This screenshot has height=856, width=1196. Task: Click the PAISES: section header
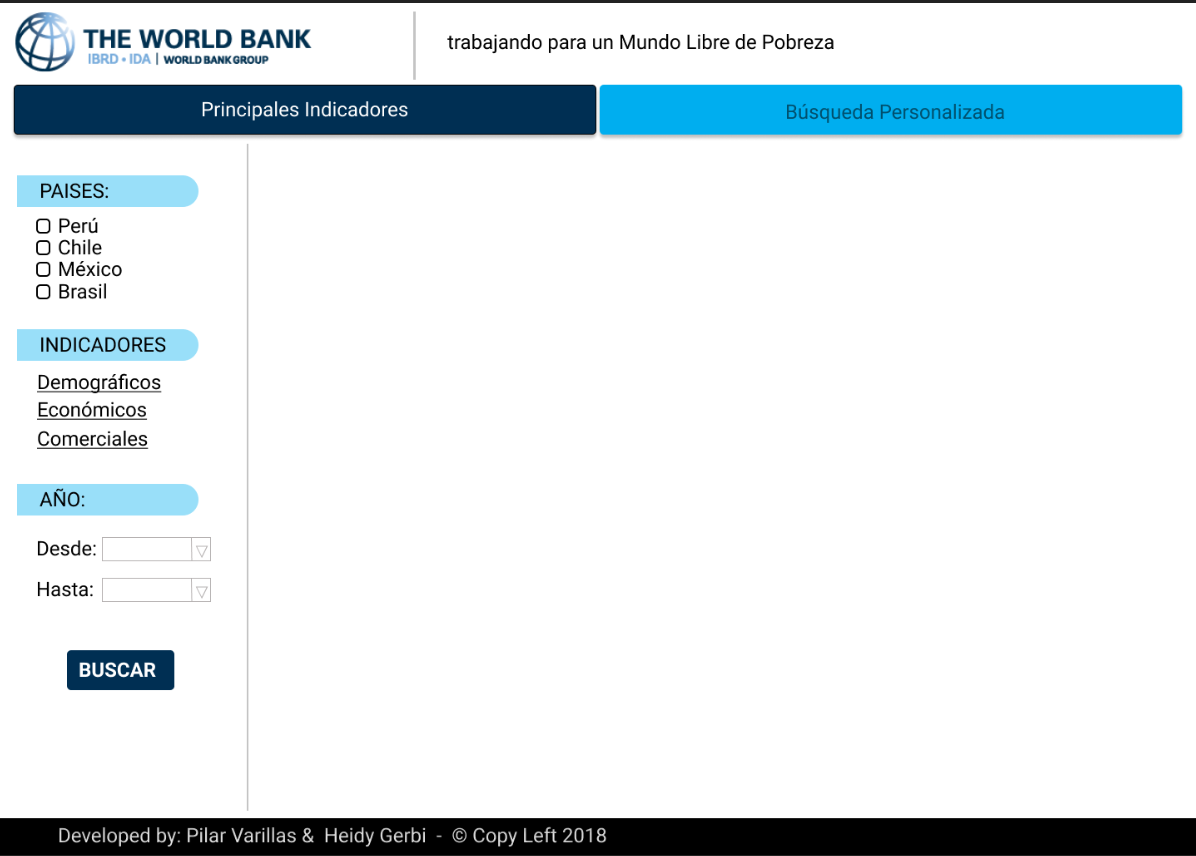click(x=108, y=191)
